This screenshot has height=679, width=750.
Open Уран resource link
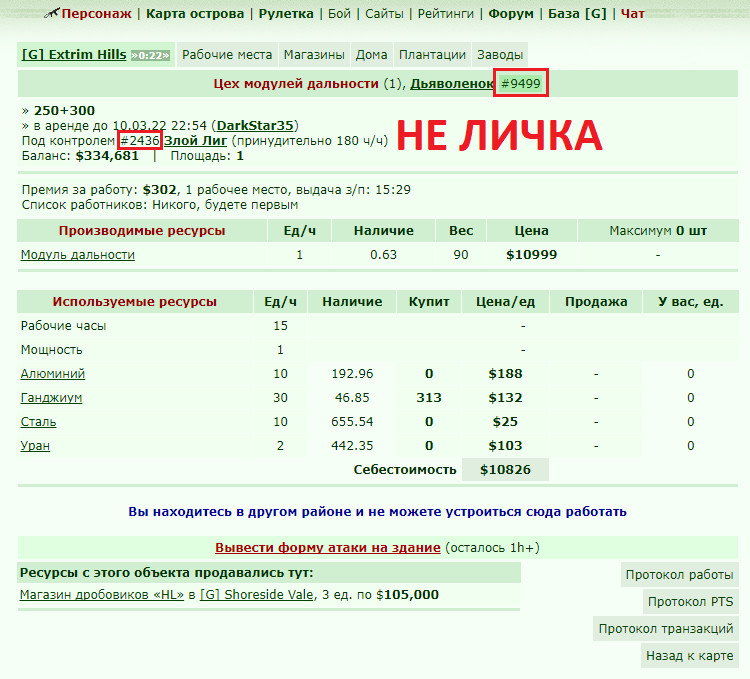click(35, 446)
